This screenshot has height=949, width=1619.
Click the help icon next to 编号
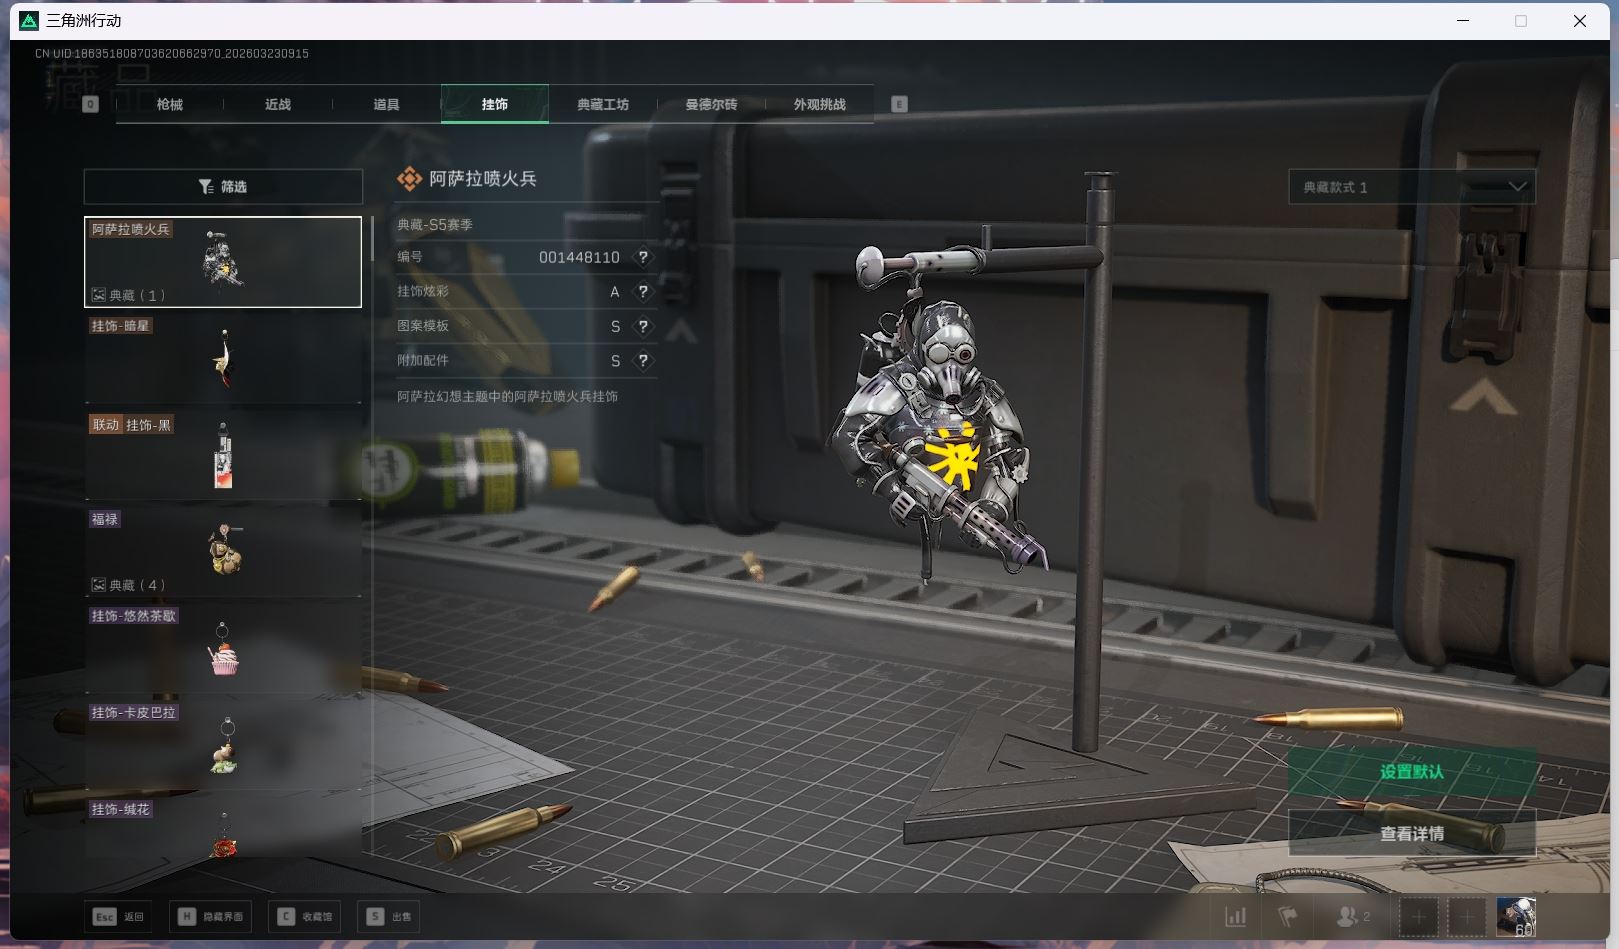[x=643, y=257]
